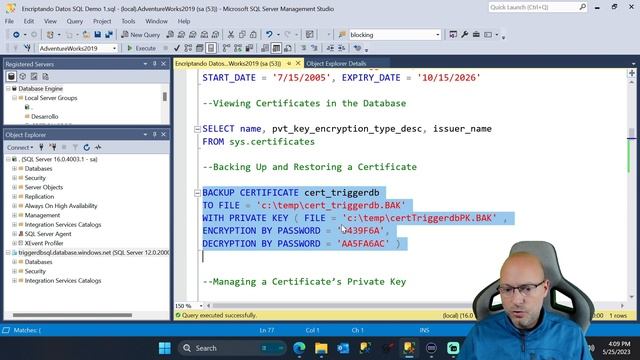Click the Display Estimated Execution Plan icon
This screenshot has height=360, width=640.
[188, 48]
